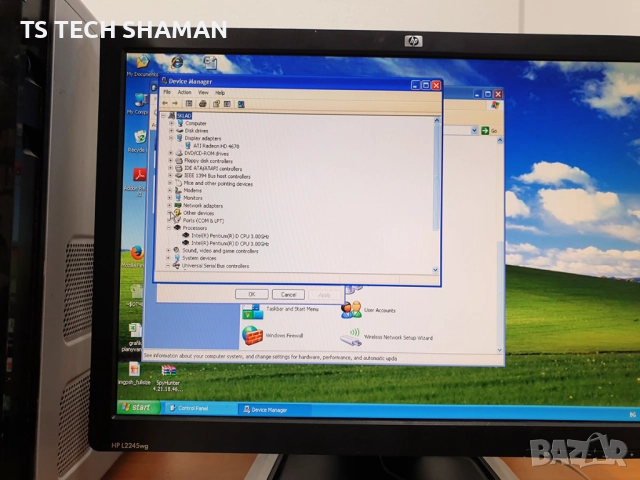
Task: Click Control Panel scrollbar down arrow
Action: pos(500,350)
